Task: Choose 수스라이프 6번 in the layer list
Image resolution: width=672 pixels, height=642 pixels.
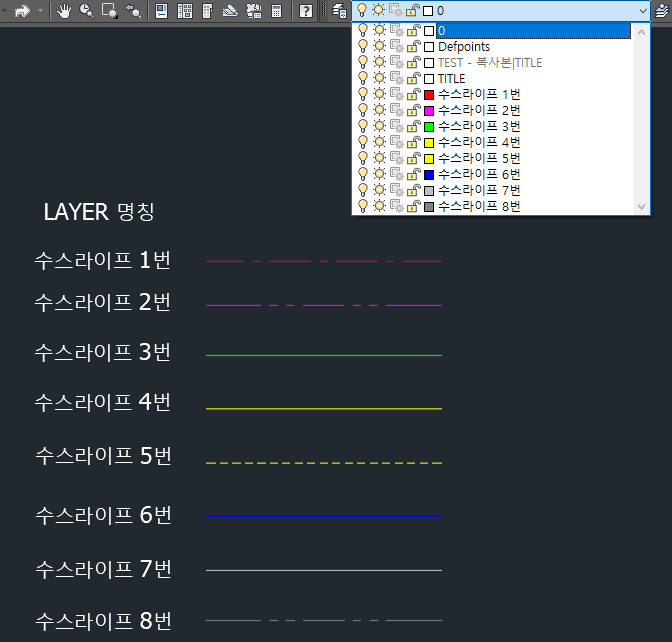Action: (x=479, y=174)
